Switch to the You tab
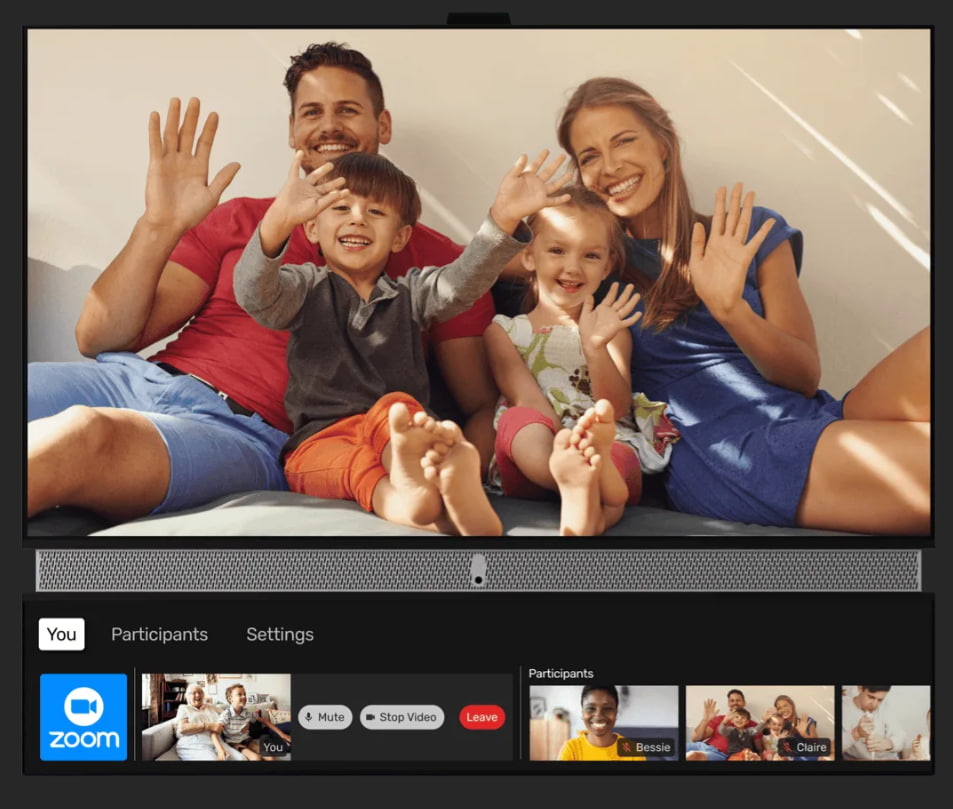The image size is (953, 809). 61,634
